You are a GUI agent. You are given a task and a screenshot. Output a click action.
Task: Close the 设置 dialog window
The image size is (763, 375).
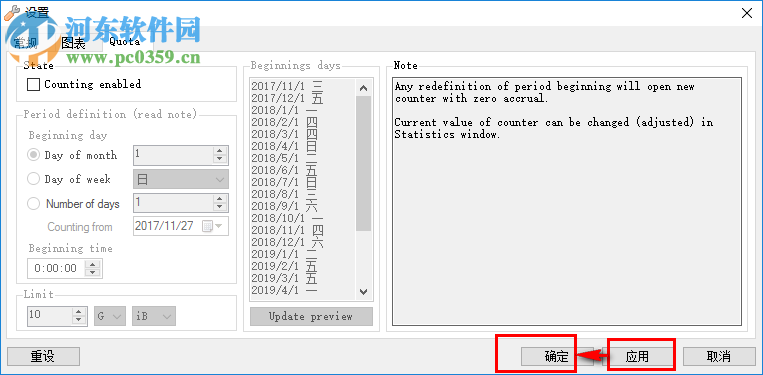(746, 13)
